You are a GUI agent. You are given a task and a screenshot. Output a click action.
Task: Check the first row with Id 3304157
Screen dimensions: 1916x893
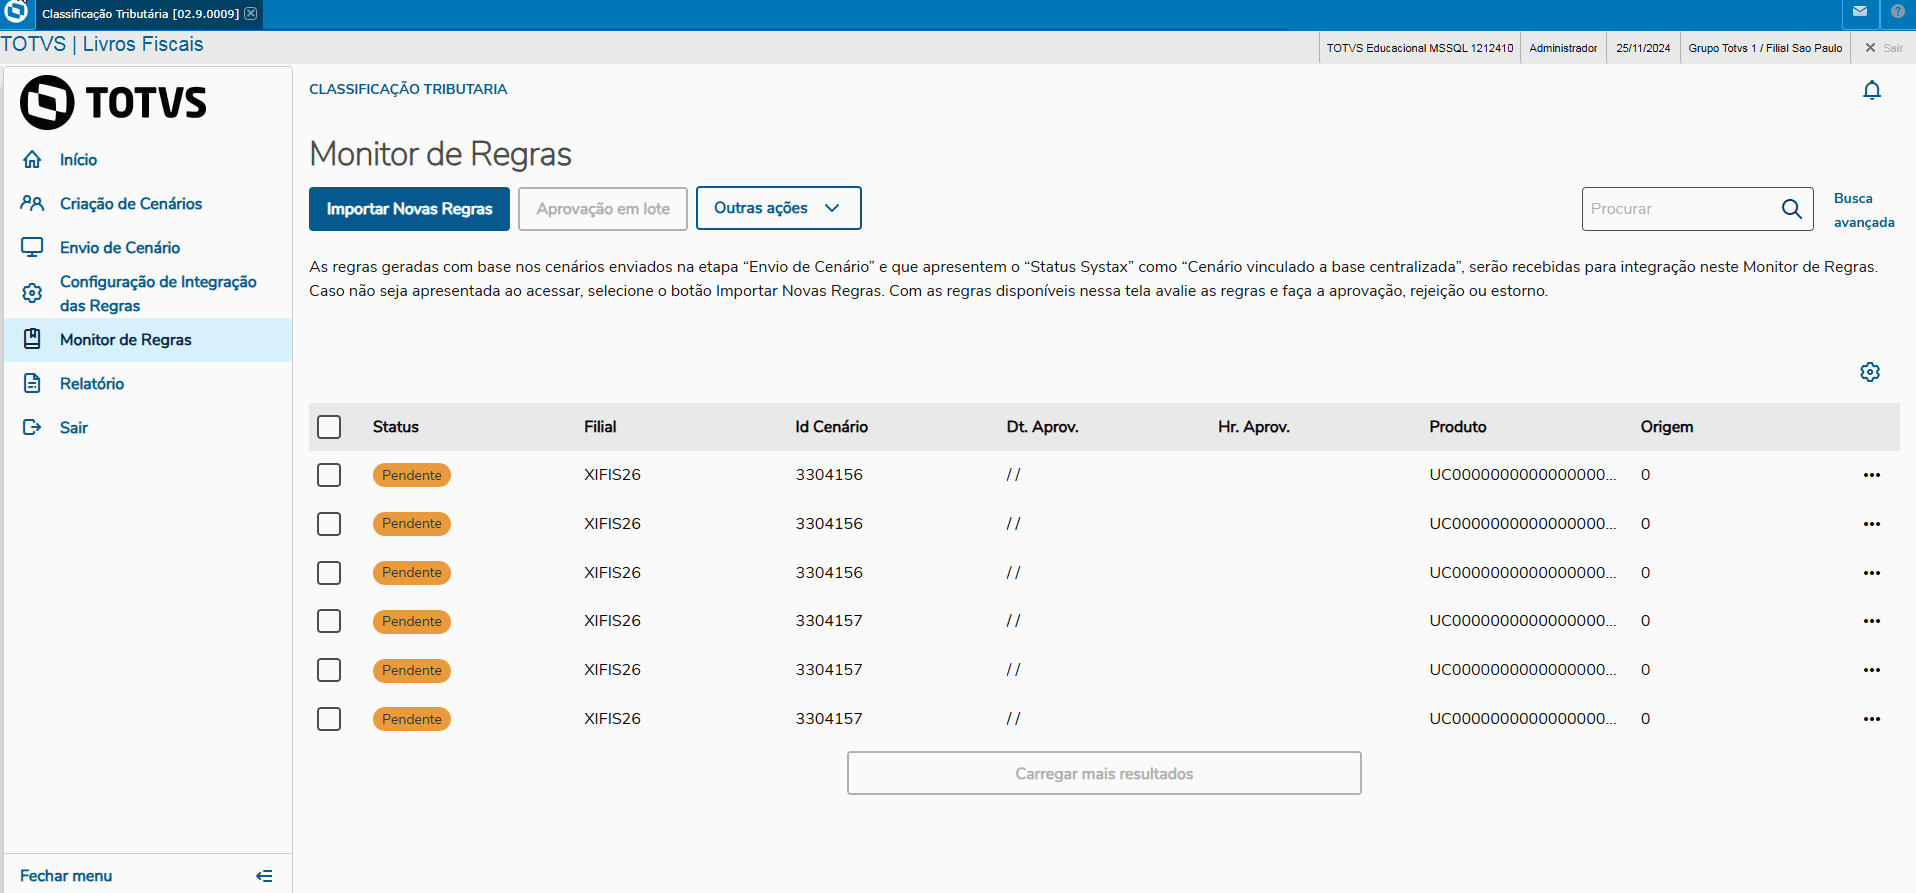[329, 621]
